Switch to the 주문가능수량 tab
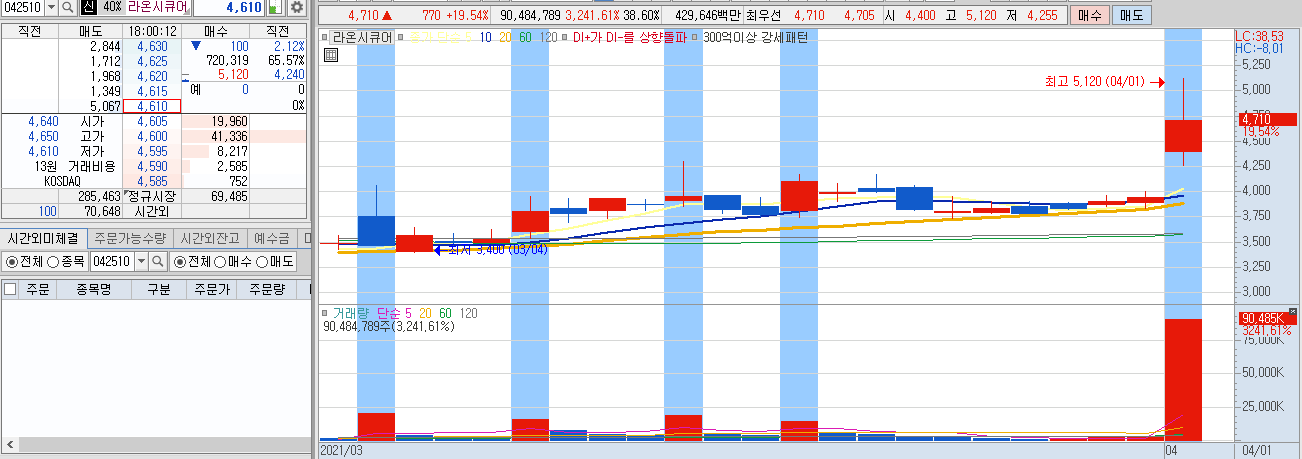 [130, 238]
